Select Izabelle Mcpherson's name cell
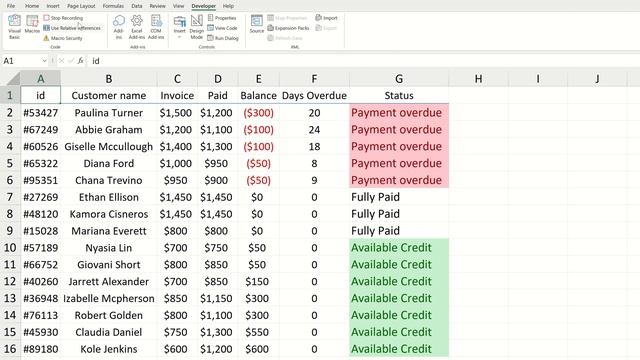The image size is (640, 360). pyautogui.click(x=109, y=298)
